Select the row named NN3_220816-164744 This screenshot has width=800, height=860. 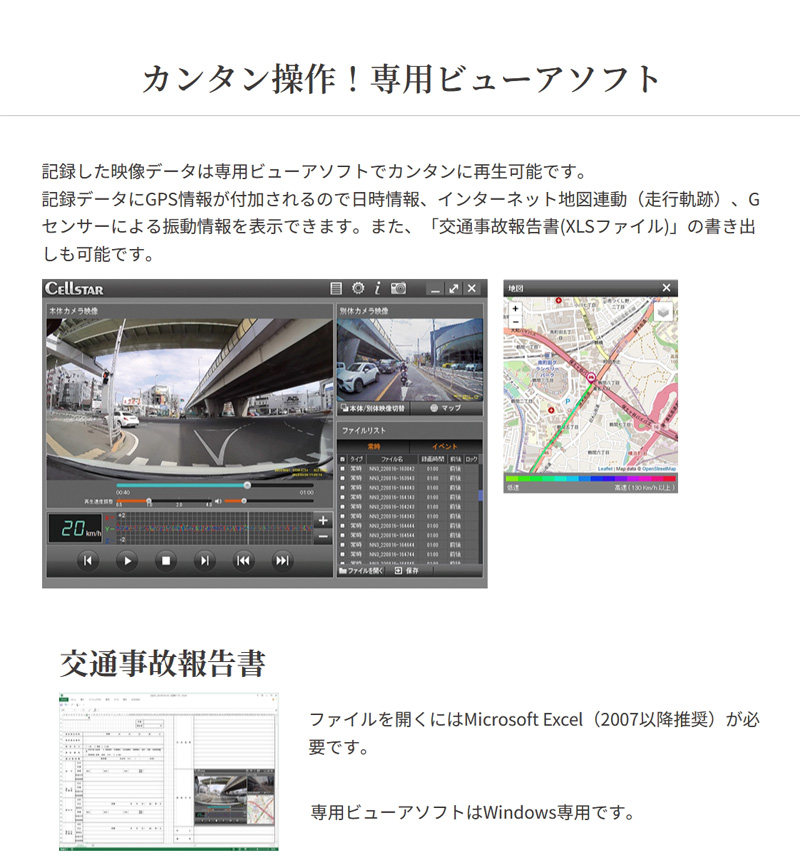click(x=408, y=555)
